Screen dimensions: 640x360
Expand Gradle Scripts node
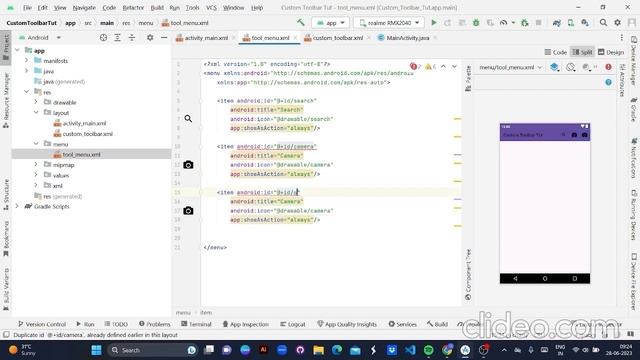17,206
